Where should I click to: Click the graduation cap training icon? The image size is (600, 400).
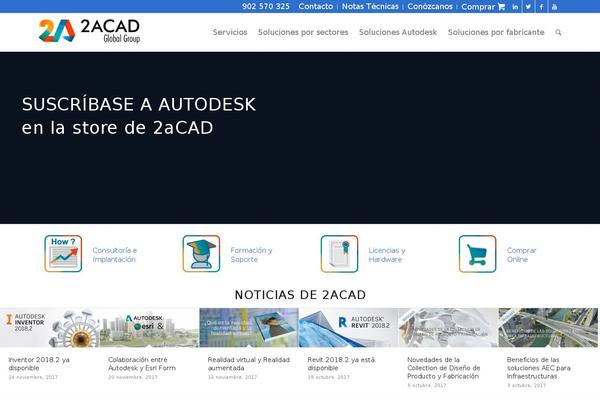(x=201, y=253)
